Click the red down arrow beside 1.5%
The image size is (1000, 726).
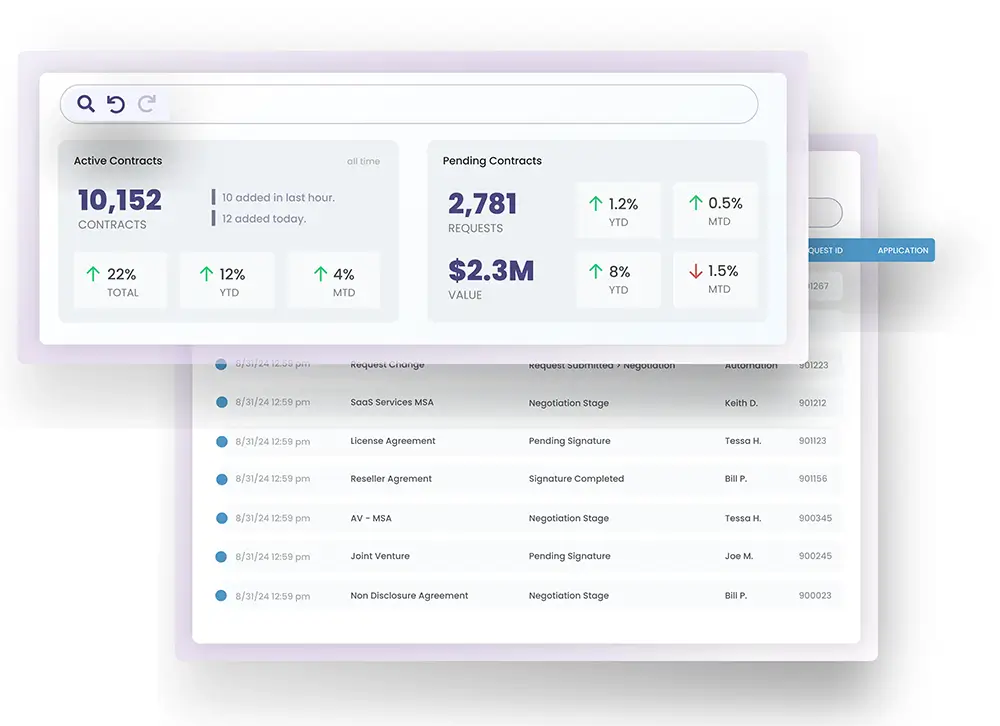click(x=695, y=271)
